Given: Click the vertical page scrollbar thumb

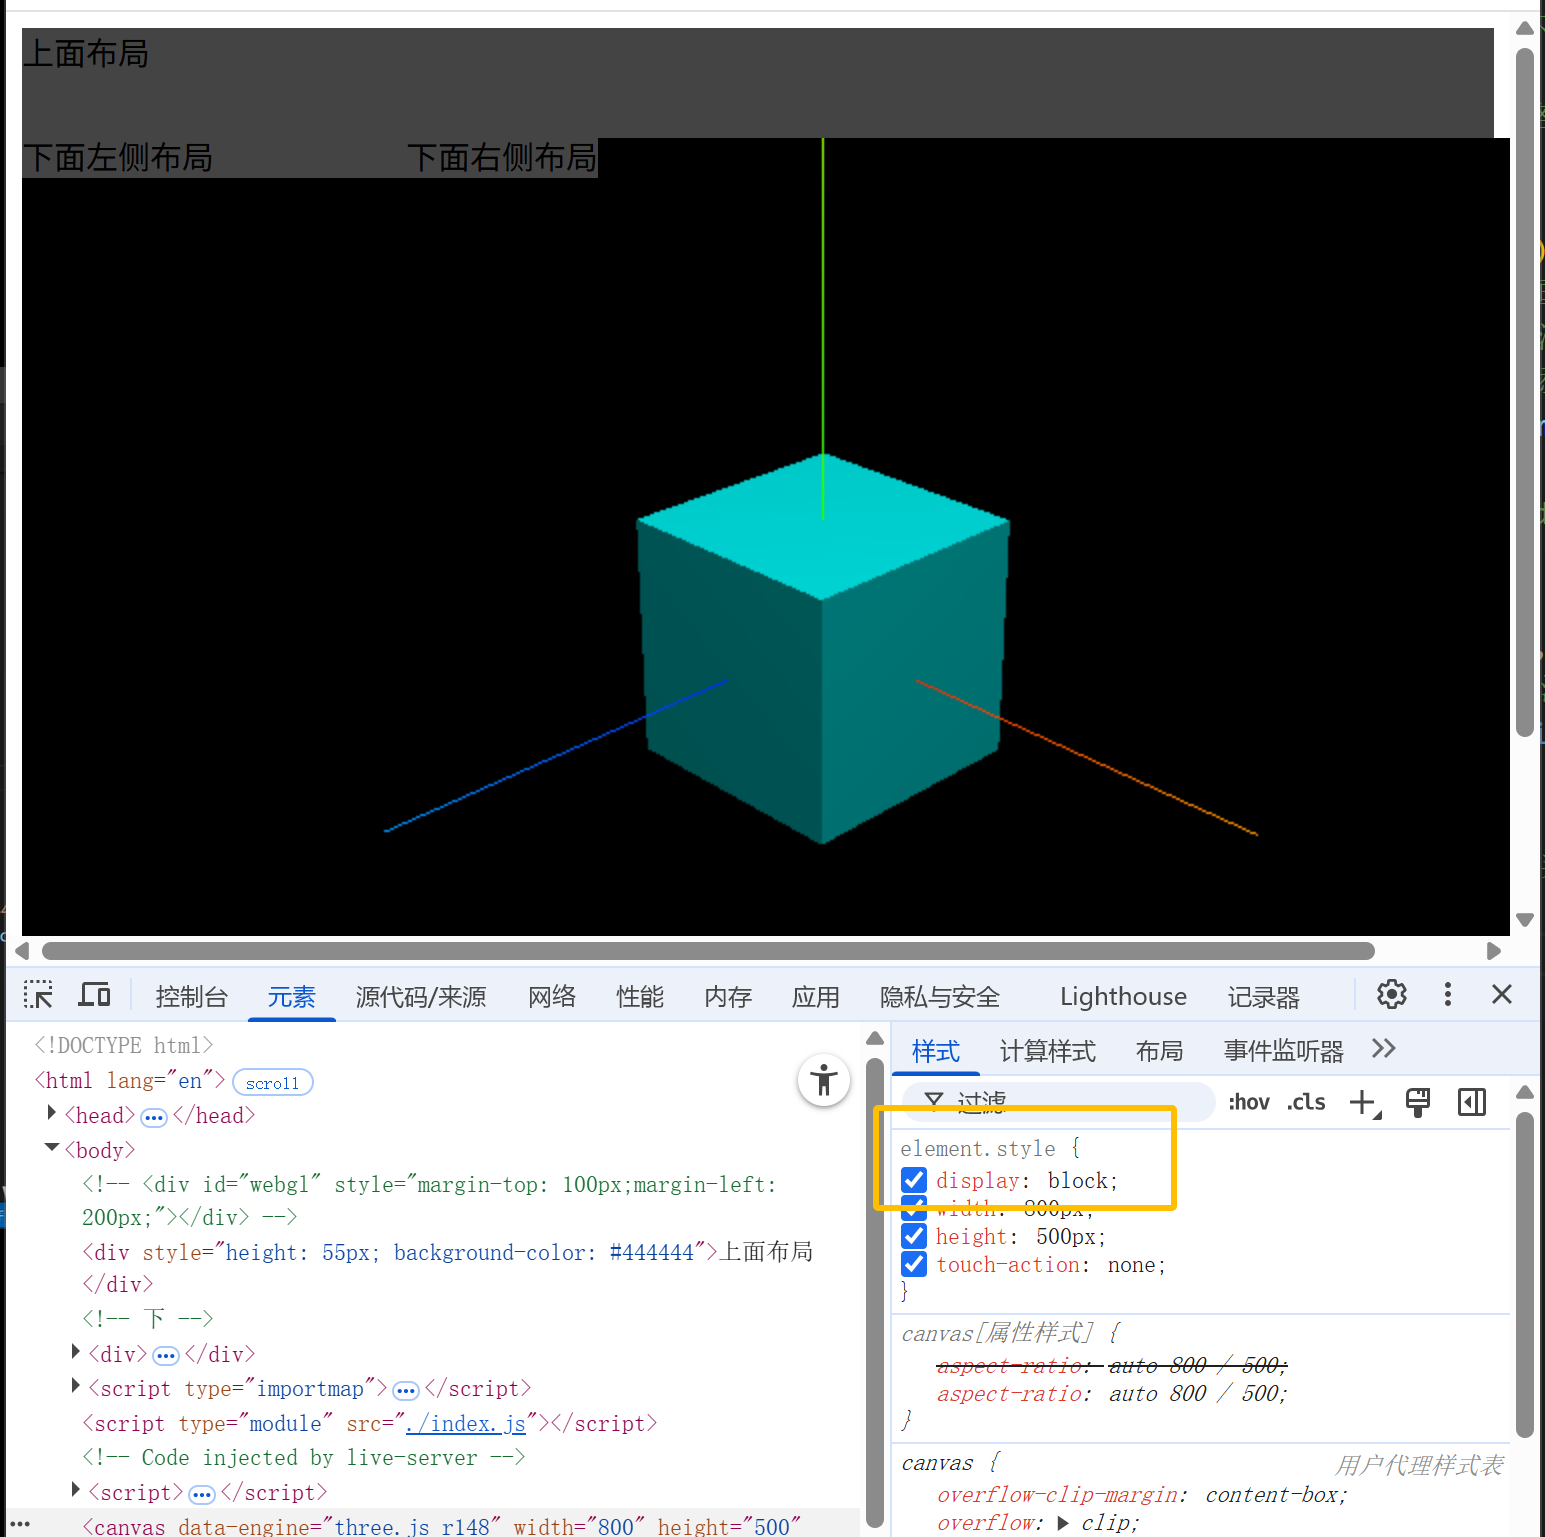Looking at the screenshot, I should pos(1525,392).
